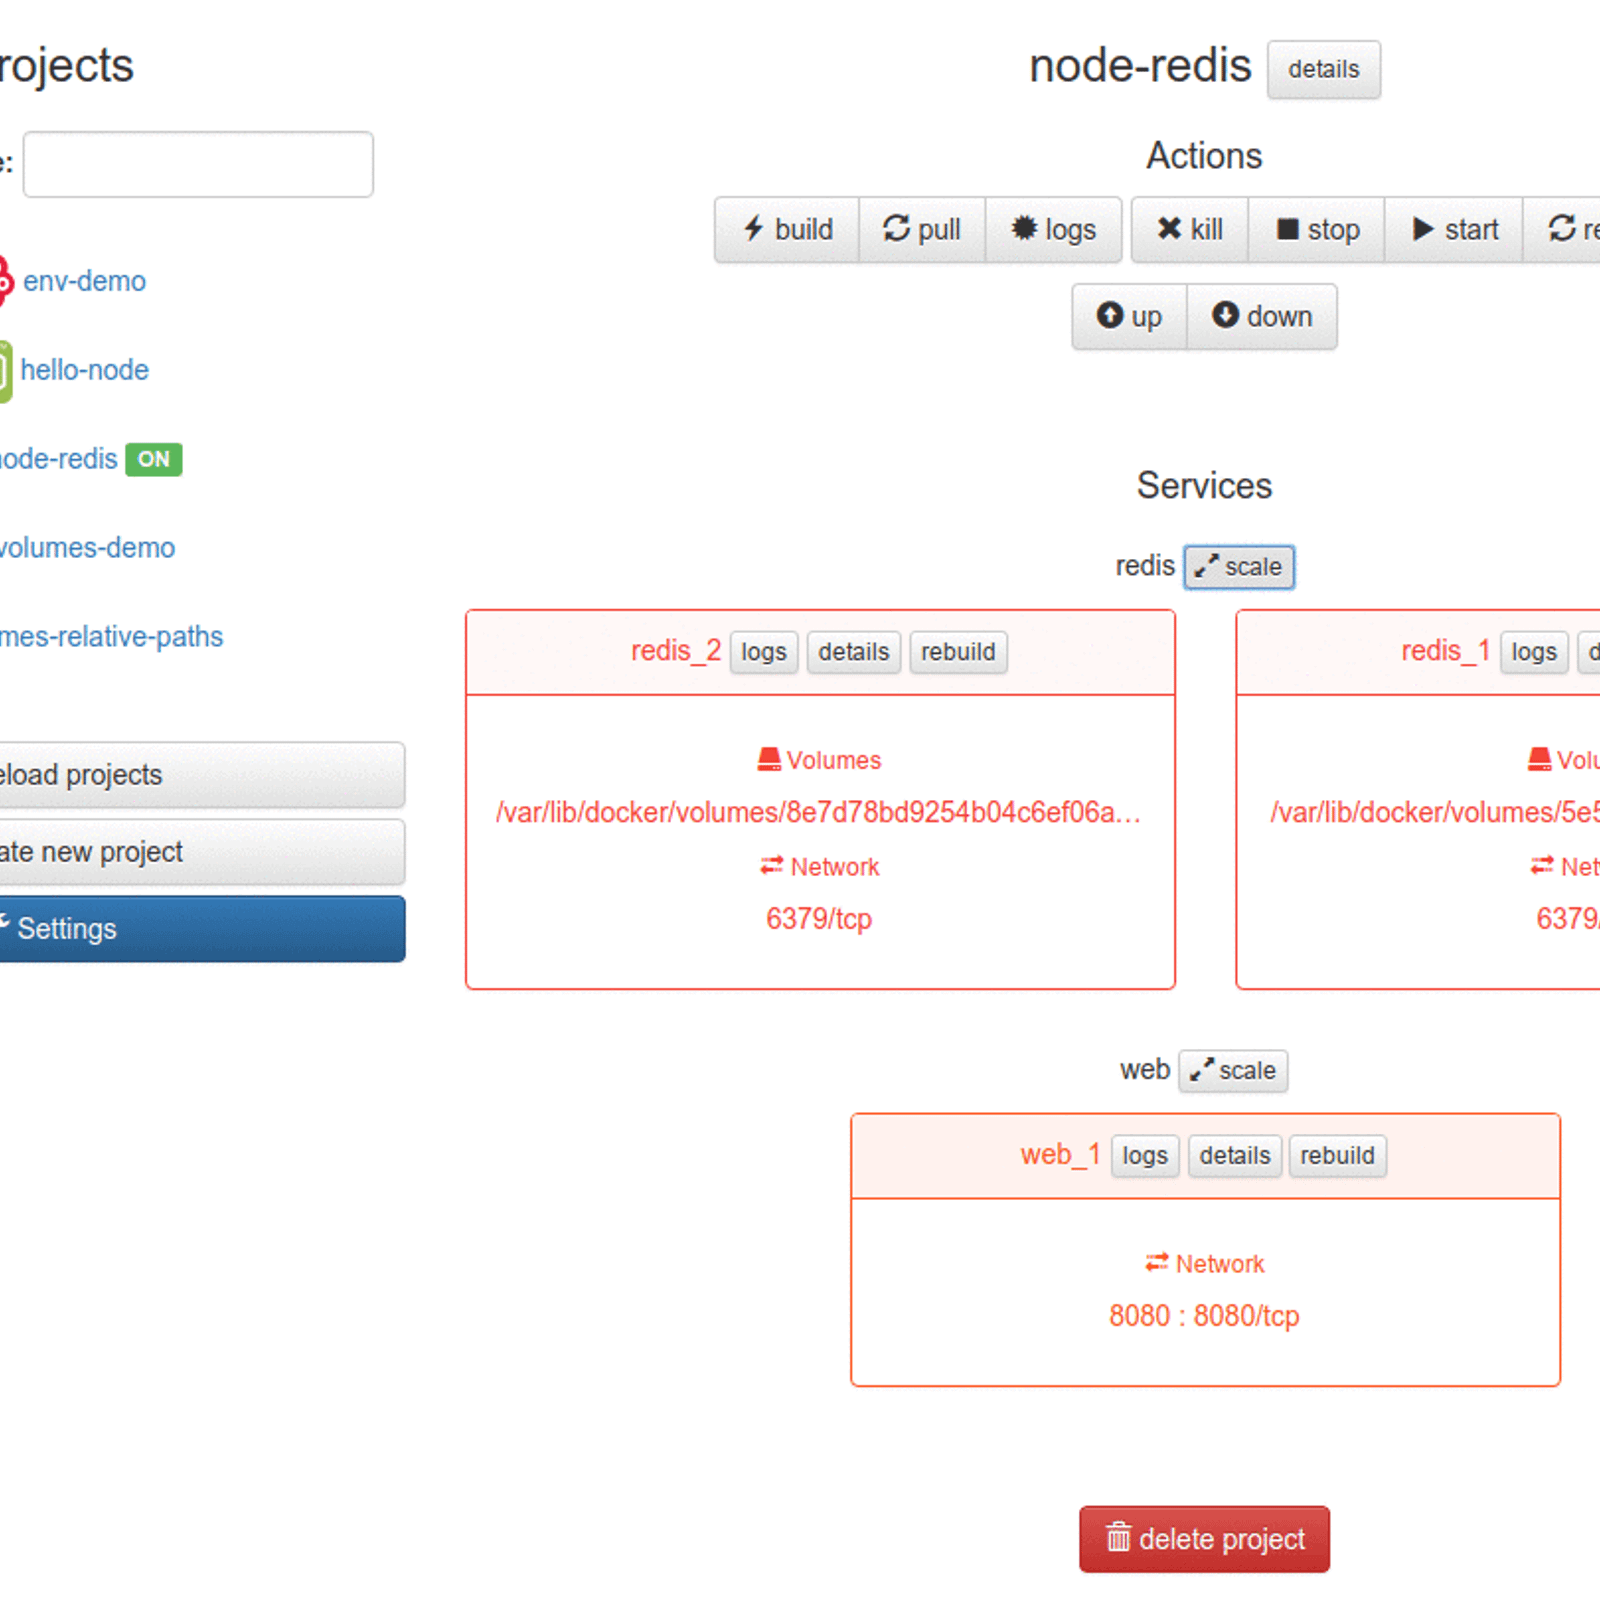Take the project down
Viewport: 1600px width, 1600px height.
click(1262, 317)
